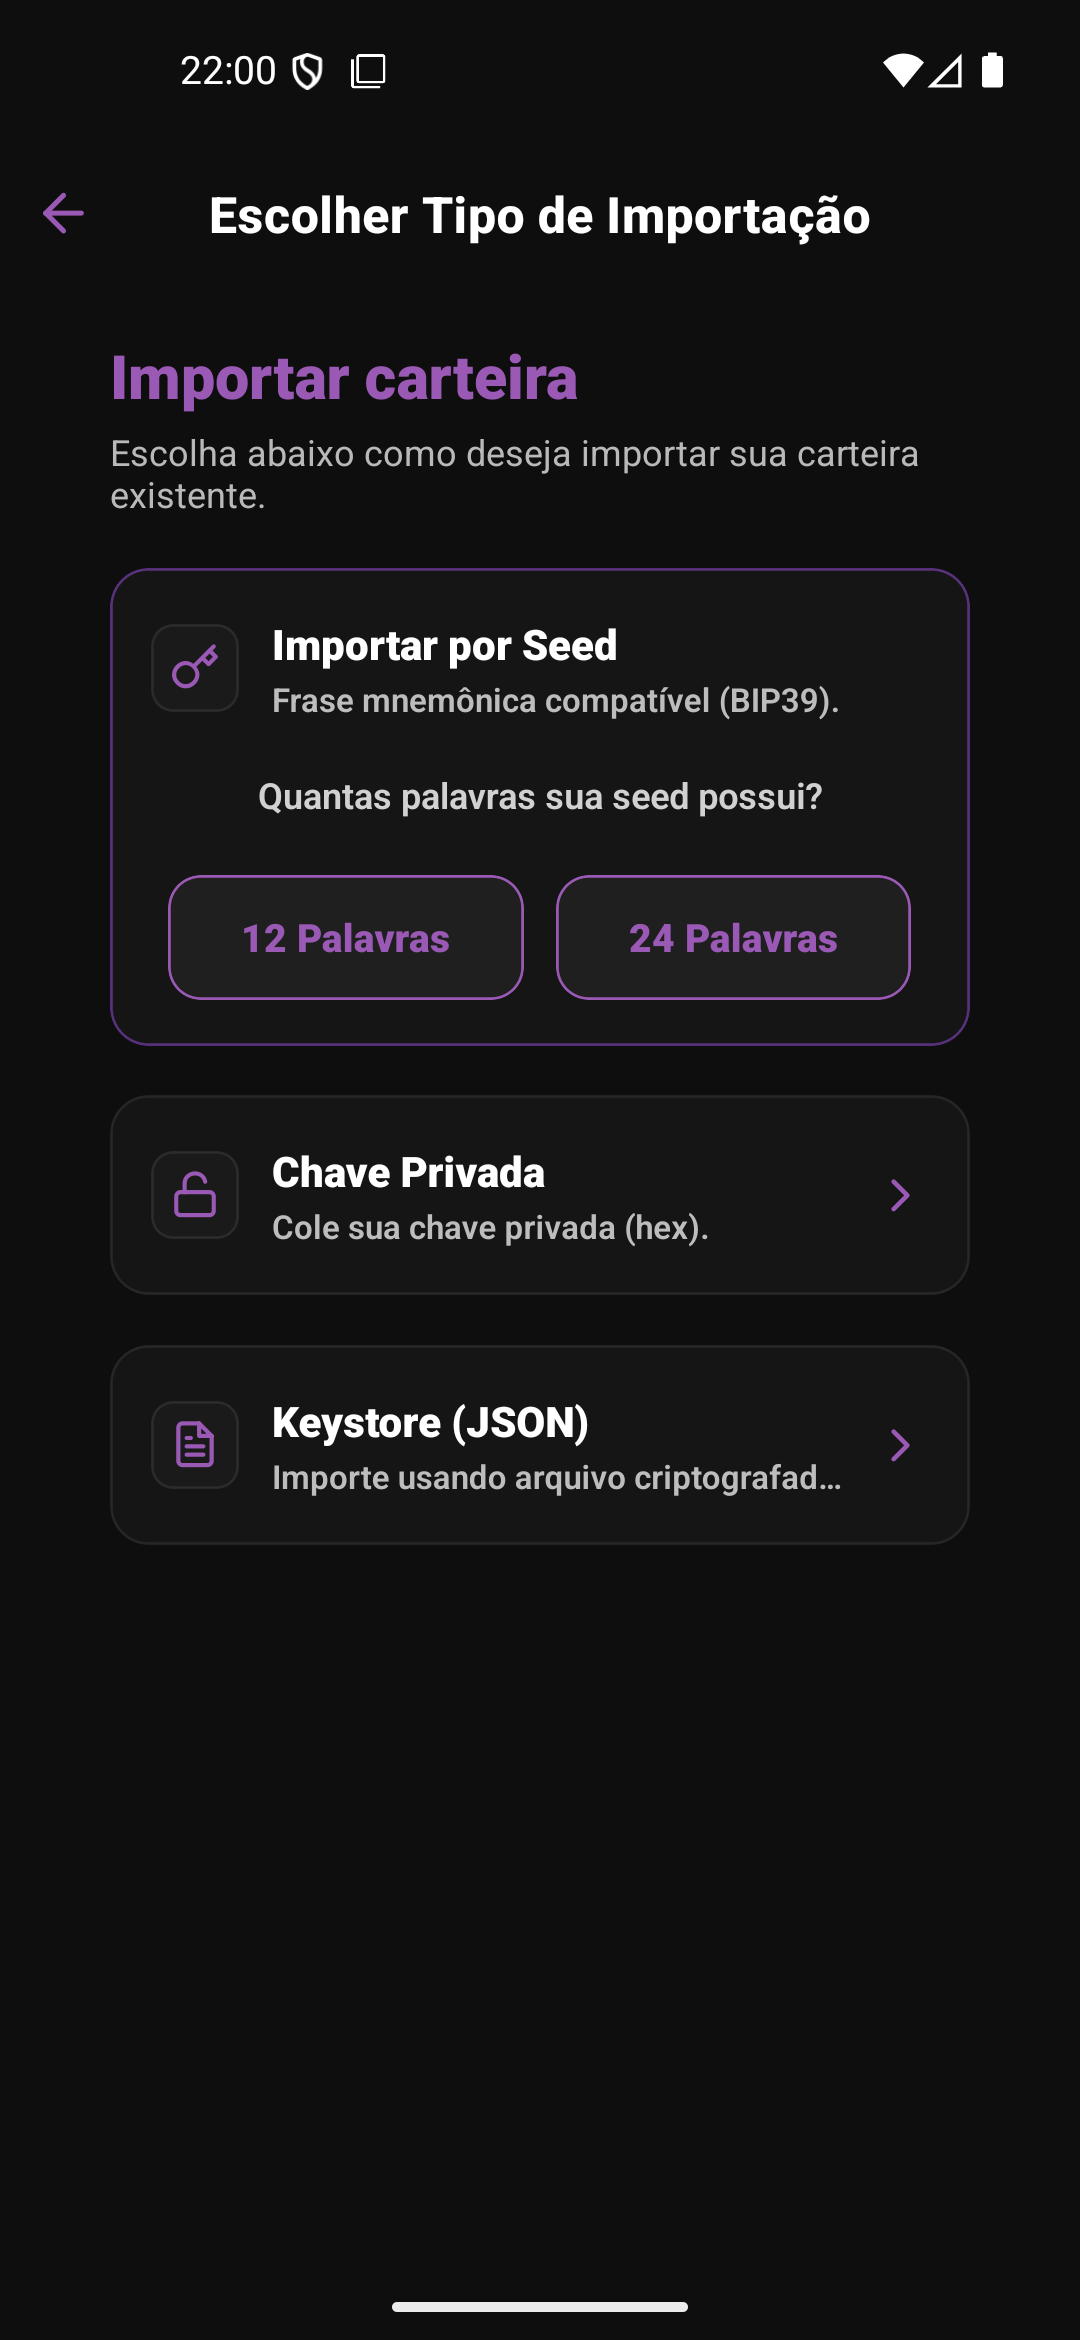Tap the Importar por Seed heading

coord(445,646)
